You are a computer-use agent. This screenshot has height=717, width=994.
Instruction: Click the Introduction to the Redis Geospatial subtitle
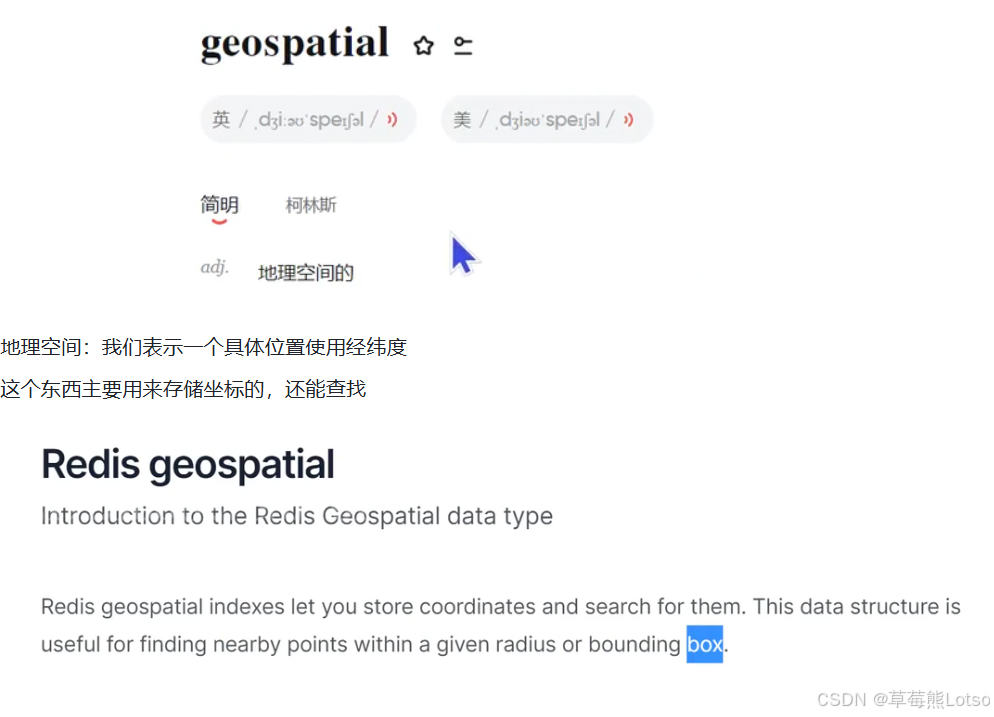point(297,516)
